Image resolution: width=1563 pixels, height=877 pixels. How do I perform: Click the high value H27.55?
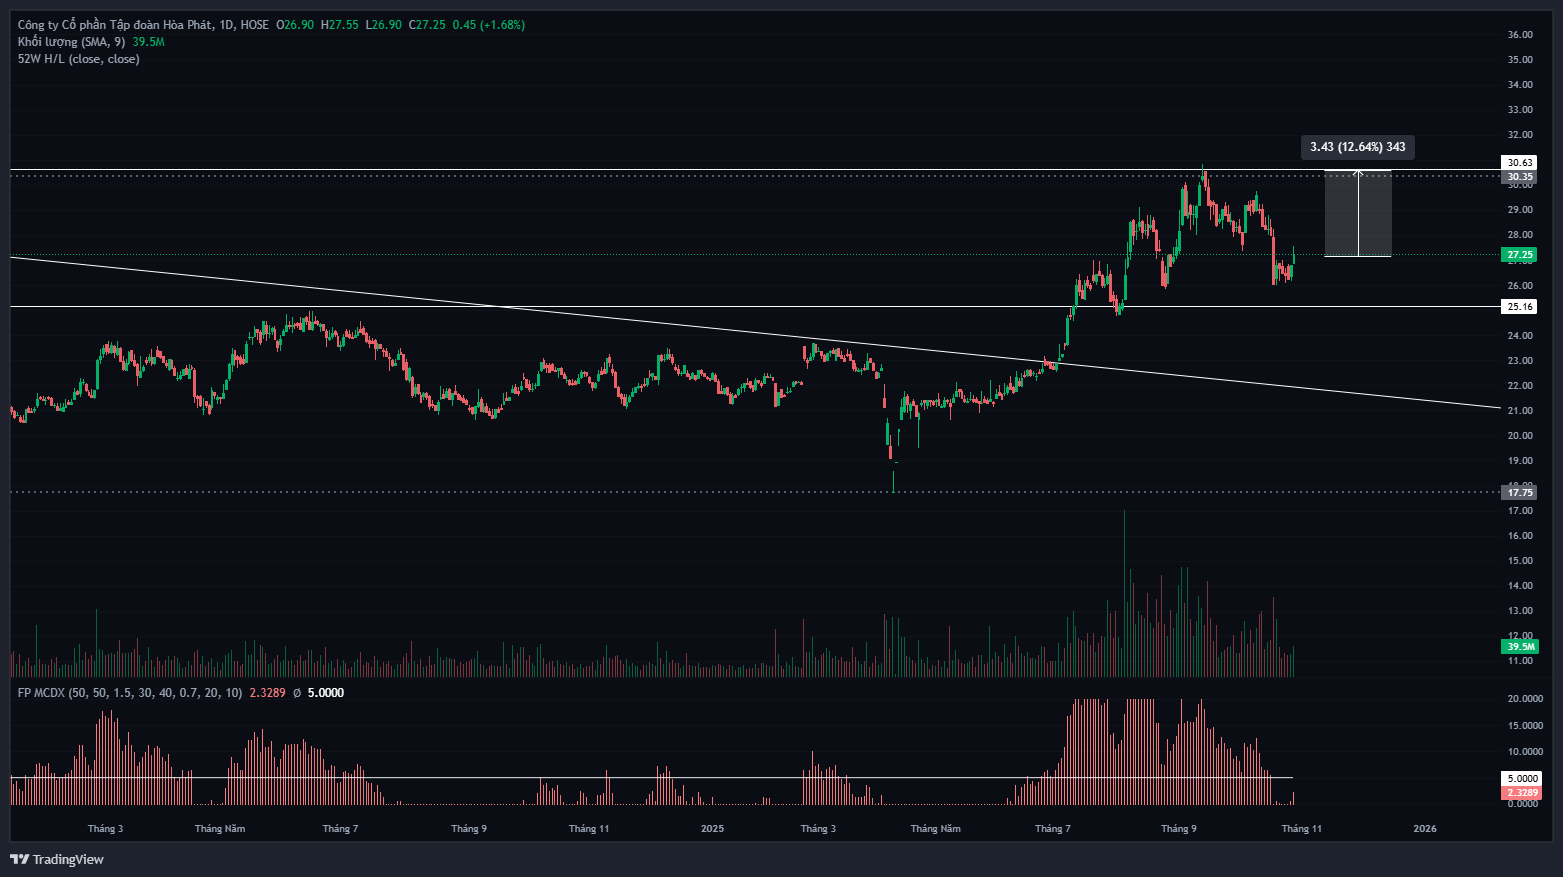(339, 25)
